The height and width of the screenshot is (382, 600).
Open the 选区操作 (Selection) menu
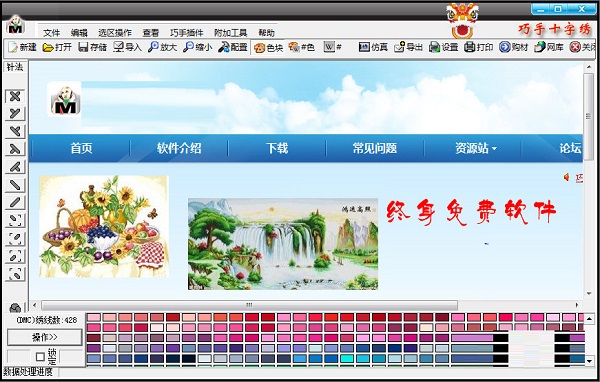115,33
